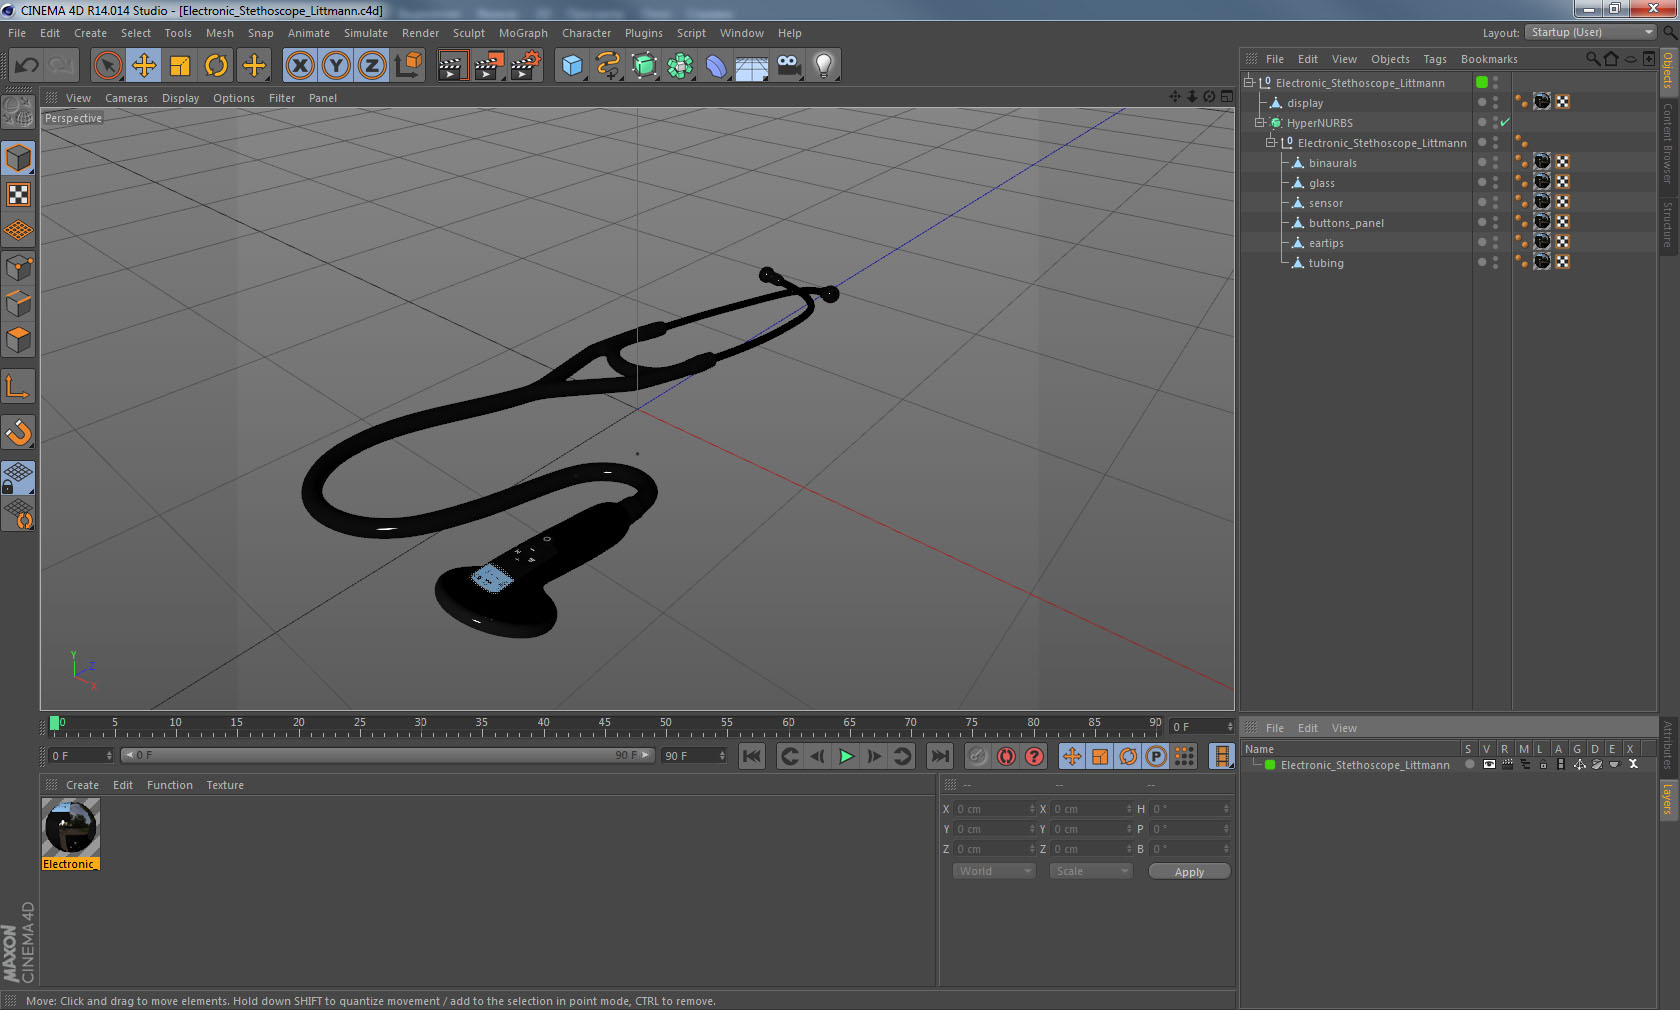Click the record active objects button

pos(978,756)
